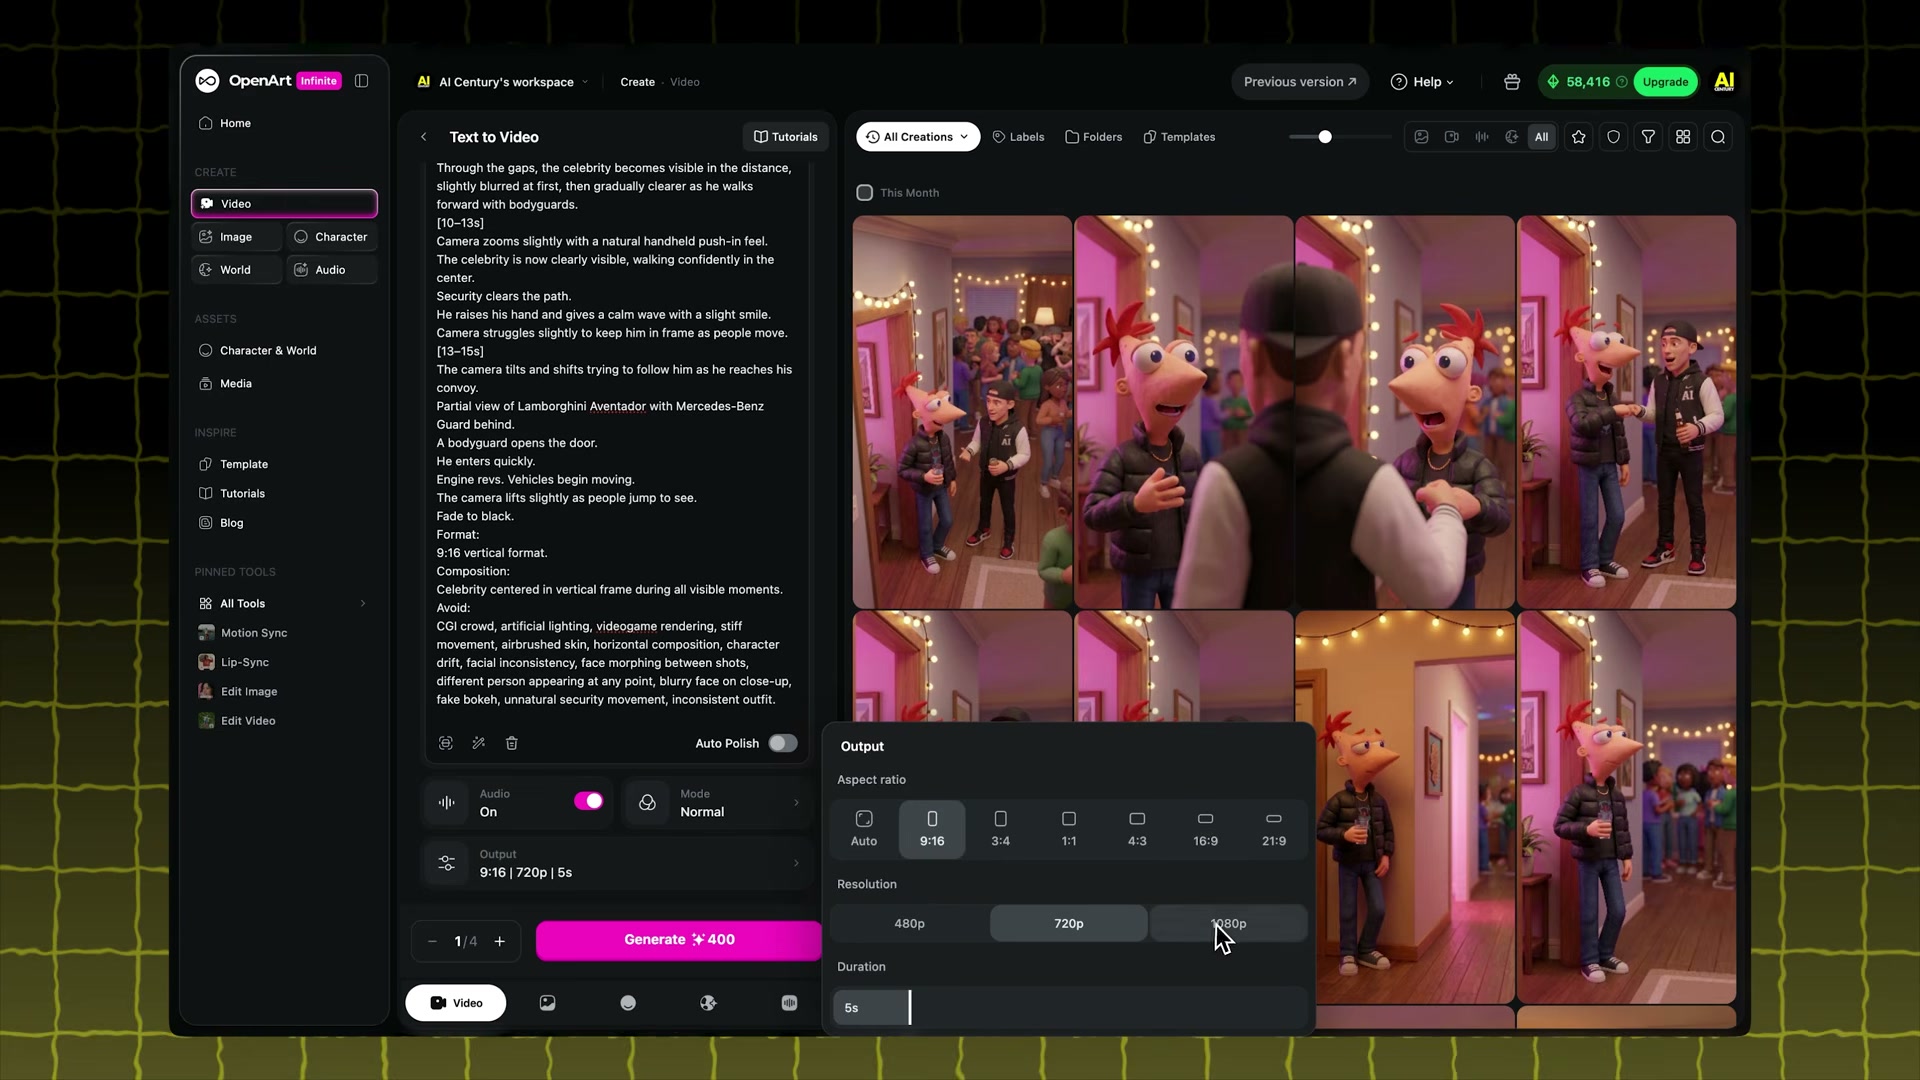This screenshot has height=1080, width=1920.
Task: Select the 1:1 aspect ratio
Action: click(1069, 829)
